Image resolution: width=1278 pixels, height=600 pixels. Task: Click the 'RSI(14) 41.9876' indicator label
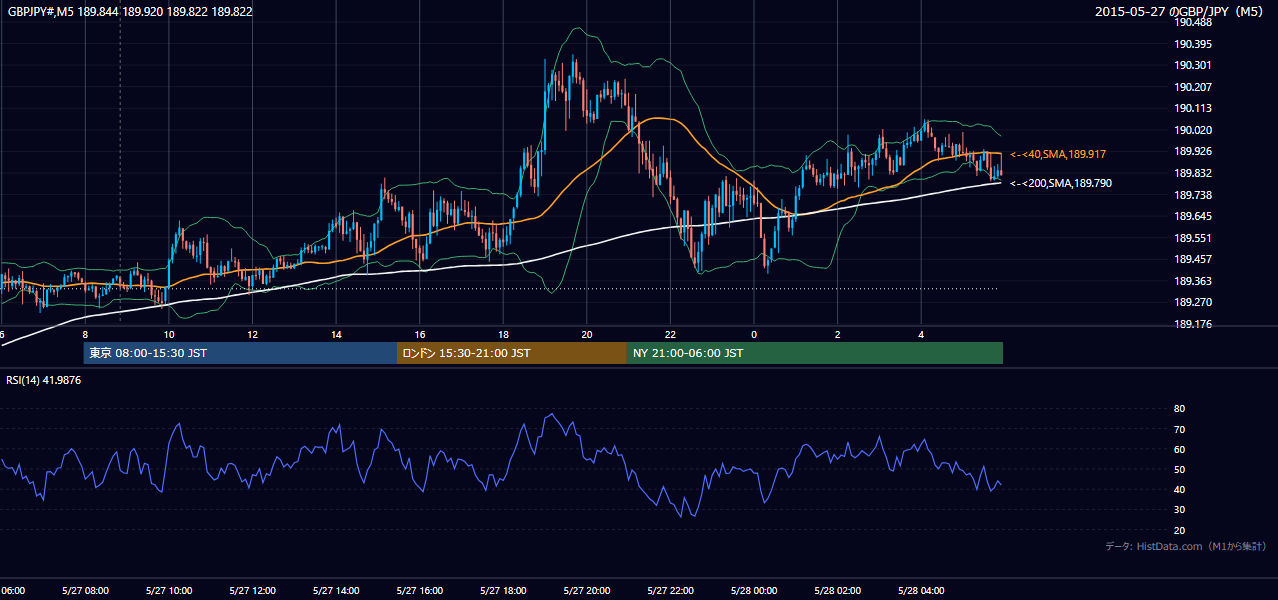click(x=44, y=380)
